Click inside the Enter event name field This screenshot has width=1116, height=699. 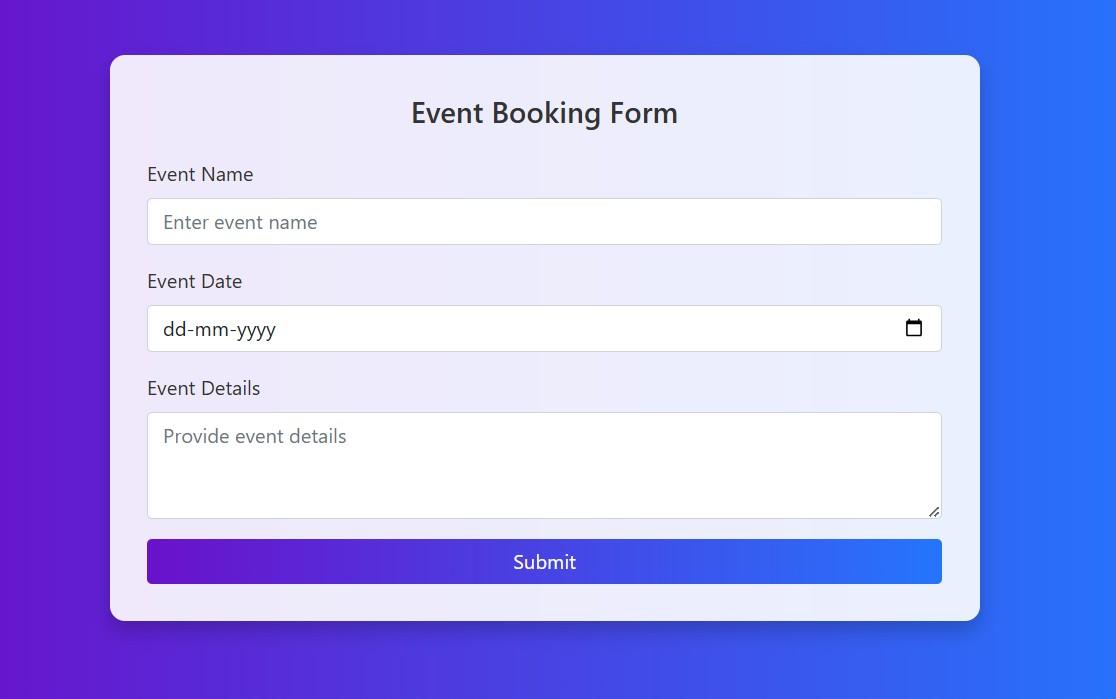click(544, 221)
